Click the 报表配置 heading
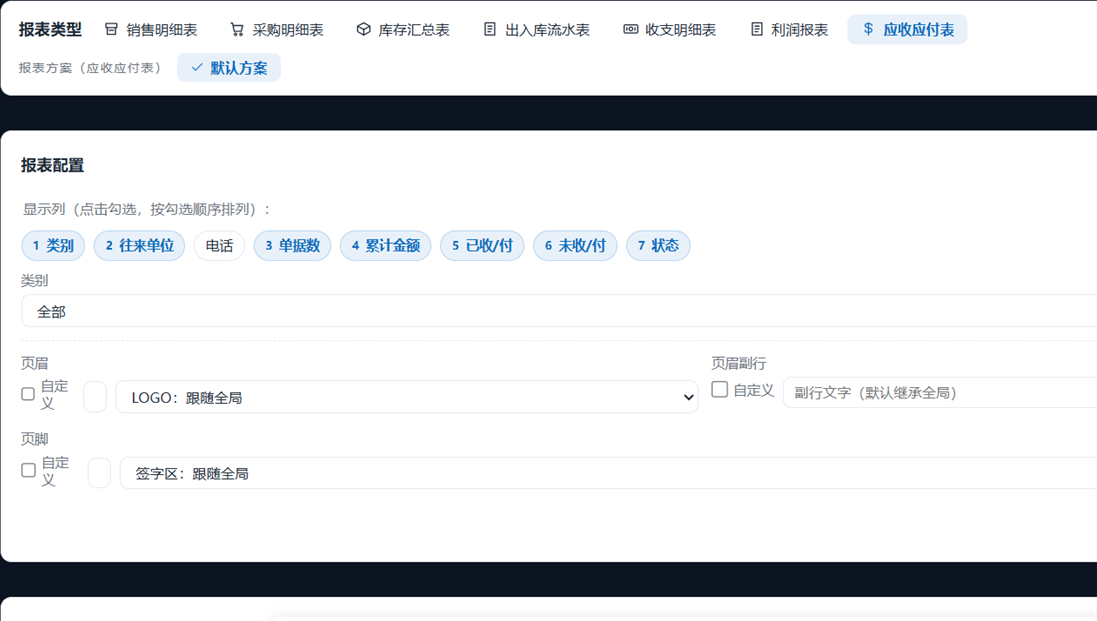This screenshot has width=1097, height=621. coord(52,165)
